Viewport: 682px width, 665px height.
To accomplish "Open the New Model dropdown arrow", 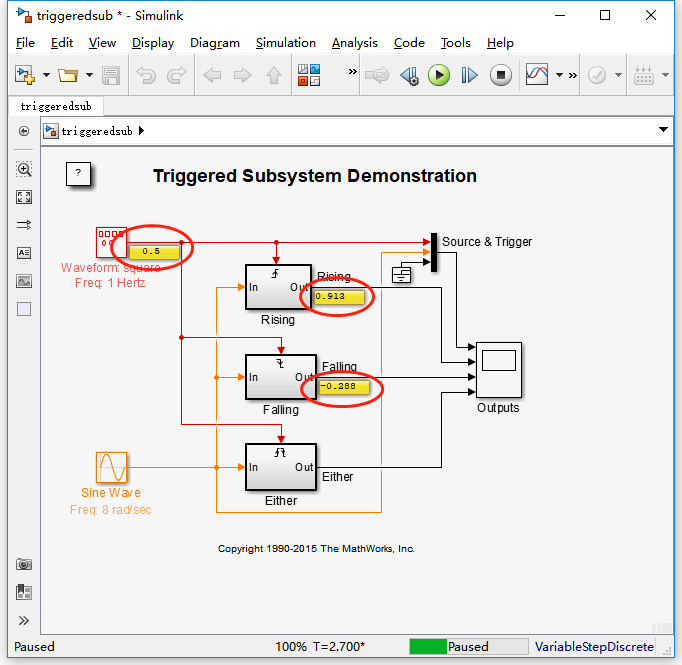I will coord(46,75).
